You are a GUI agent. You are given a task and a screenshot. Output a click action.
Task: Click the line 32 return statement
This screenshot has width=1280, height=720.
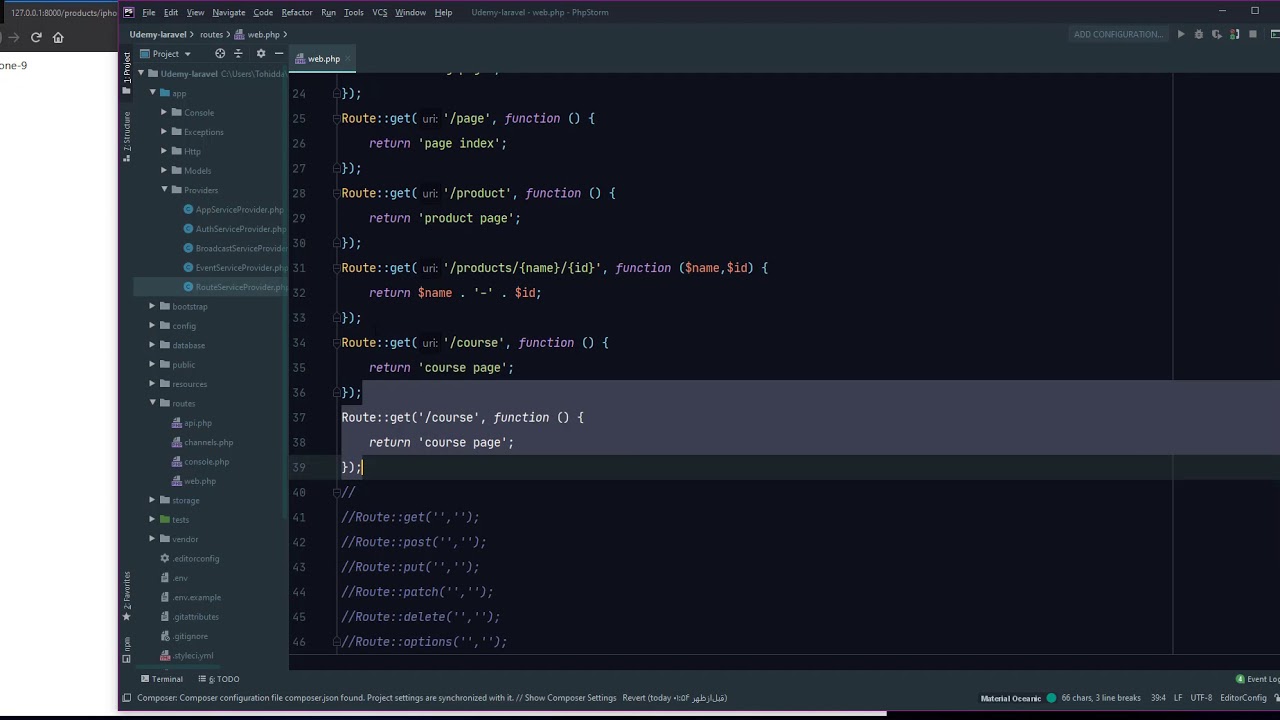click(455, 293)
